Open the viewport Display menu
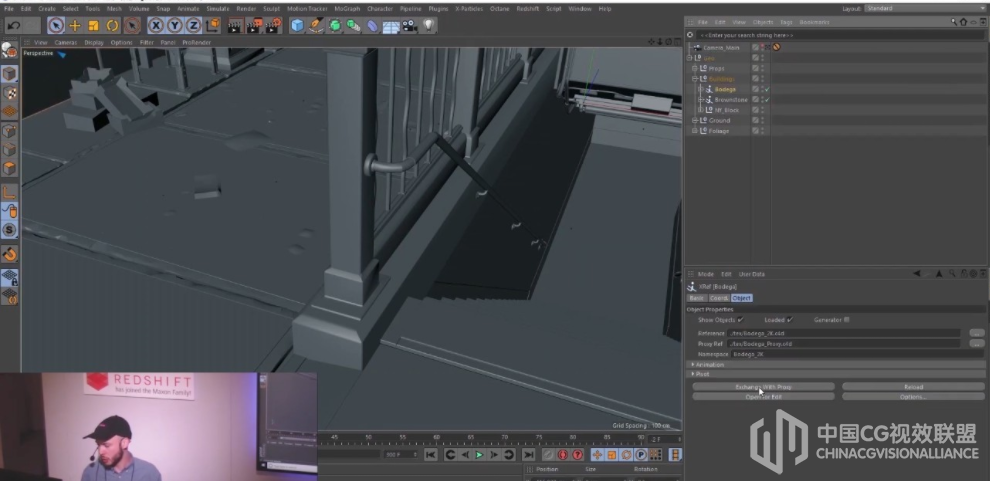The image size is (990, 481). 93,42
